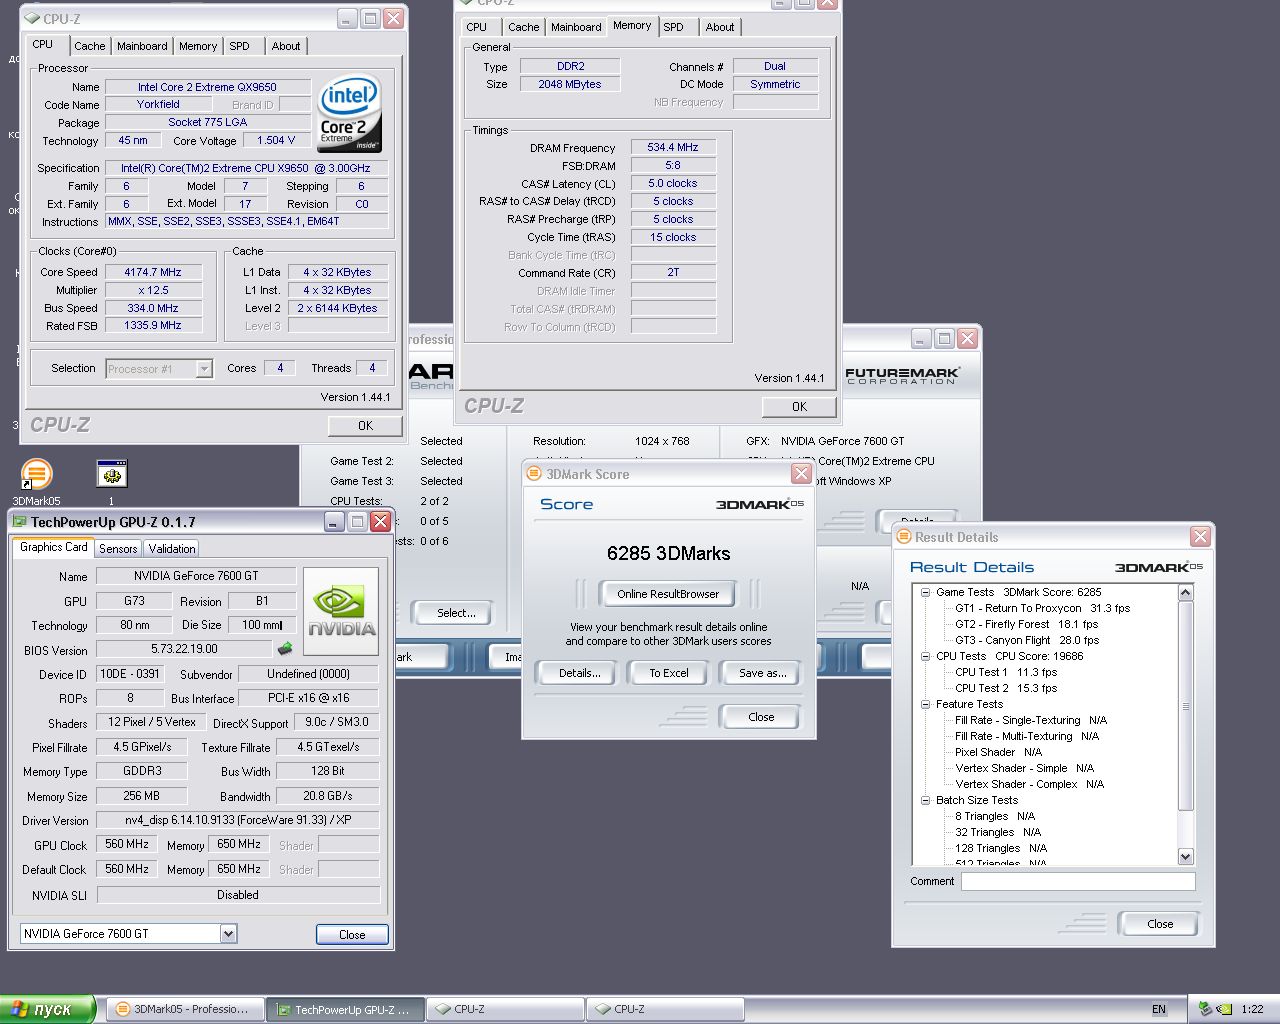Select GT2 - Firefly Forest row
Image resolution: width=1280 pixels, height=1024 pixels.
(1027, 624)
